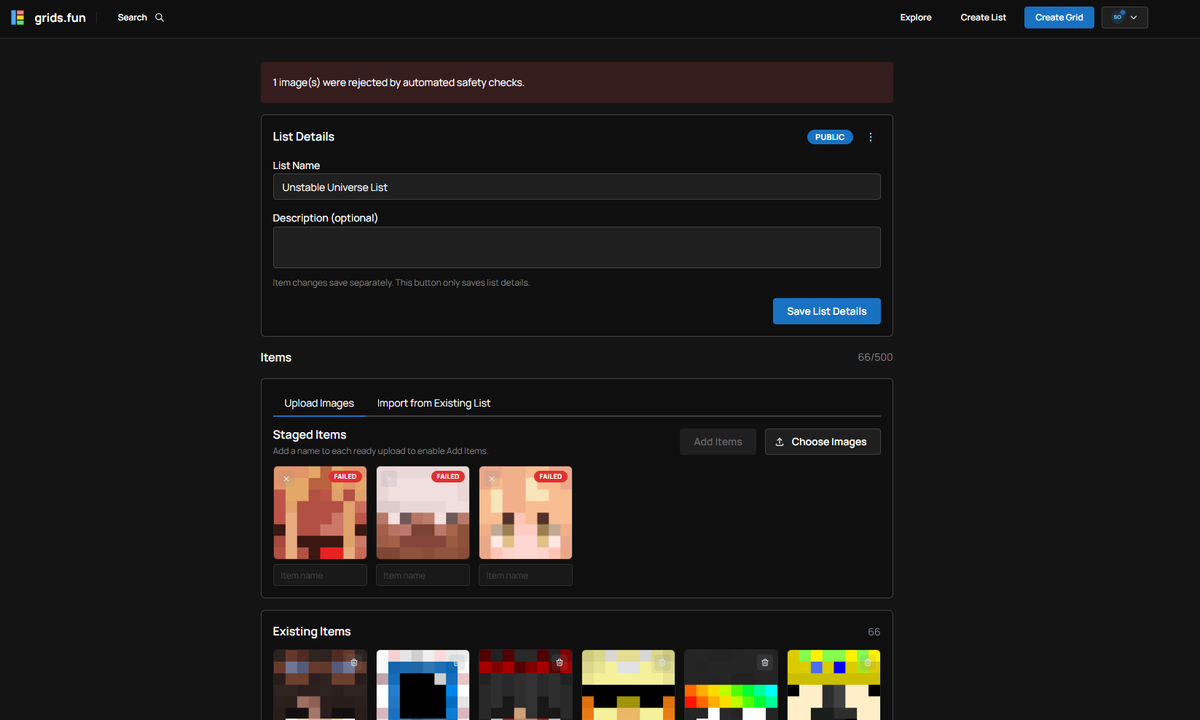Delete existing blue-framed black square item
Screen dimensions: 1200x720
click(x=456, y=662)
